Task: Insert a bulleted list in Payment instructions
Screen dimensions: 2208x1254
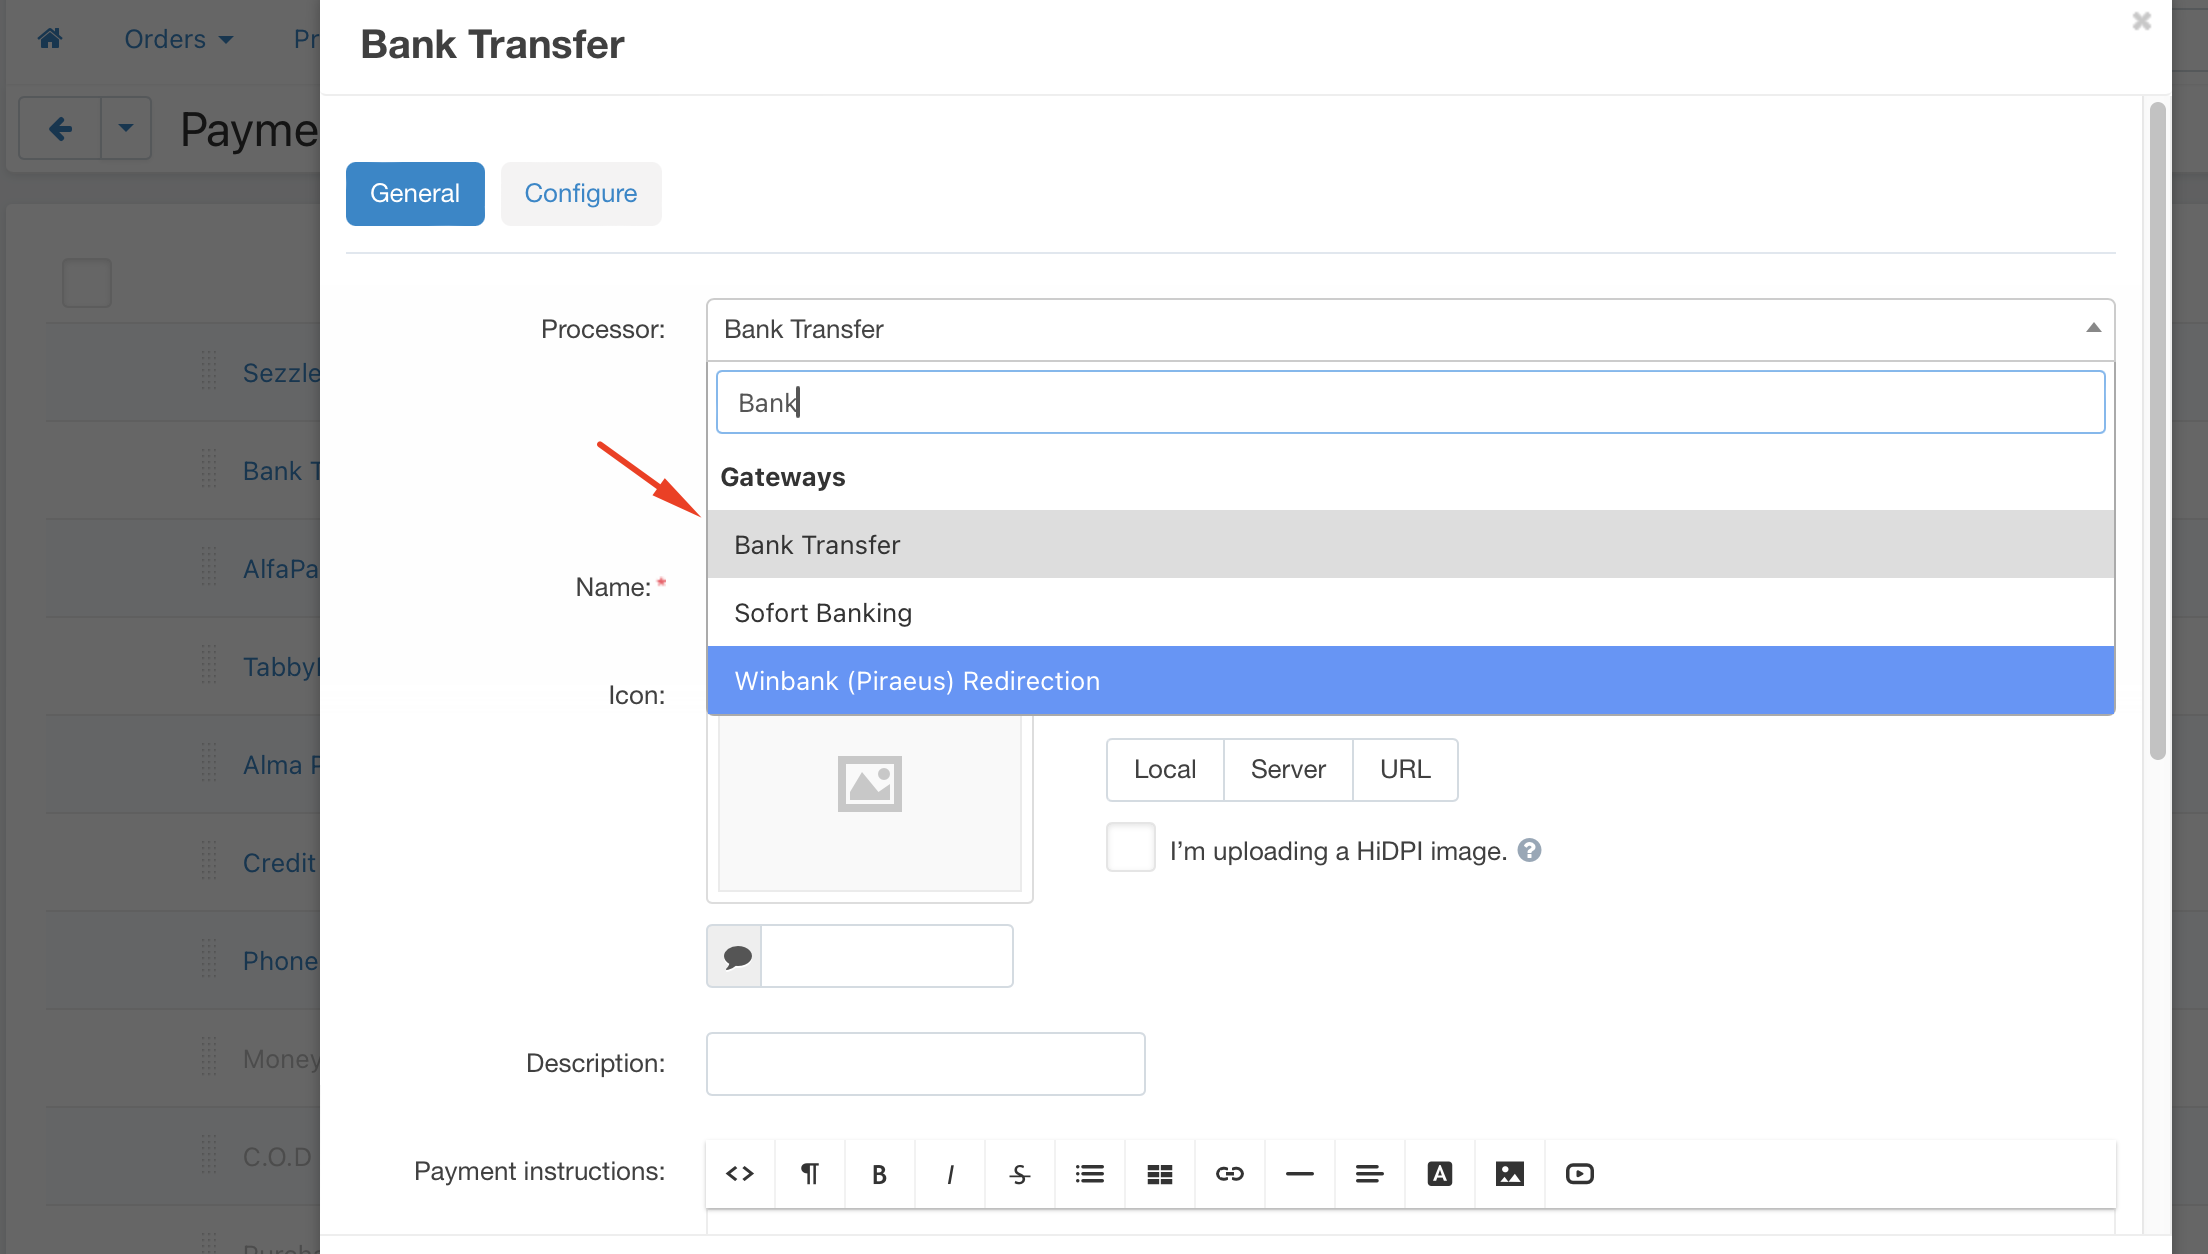Action: 1089,1173
